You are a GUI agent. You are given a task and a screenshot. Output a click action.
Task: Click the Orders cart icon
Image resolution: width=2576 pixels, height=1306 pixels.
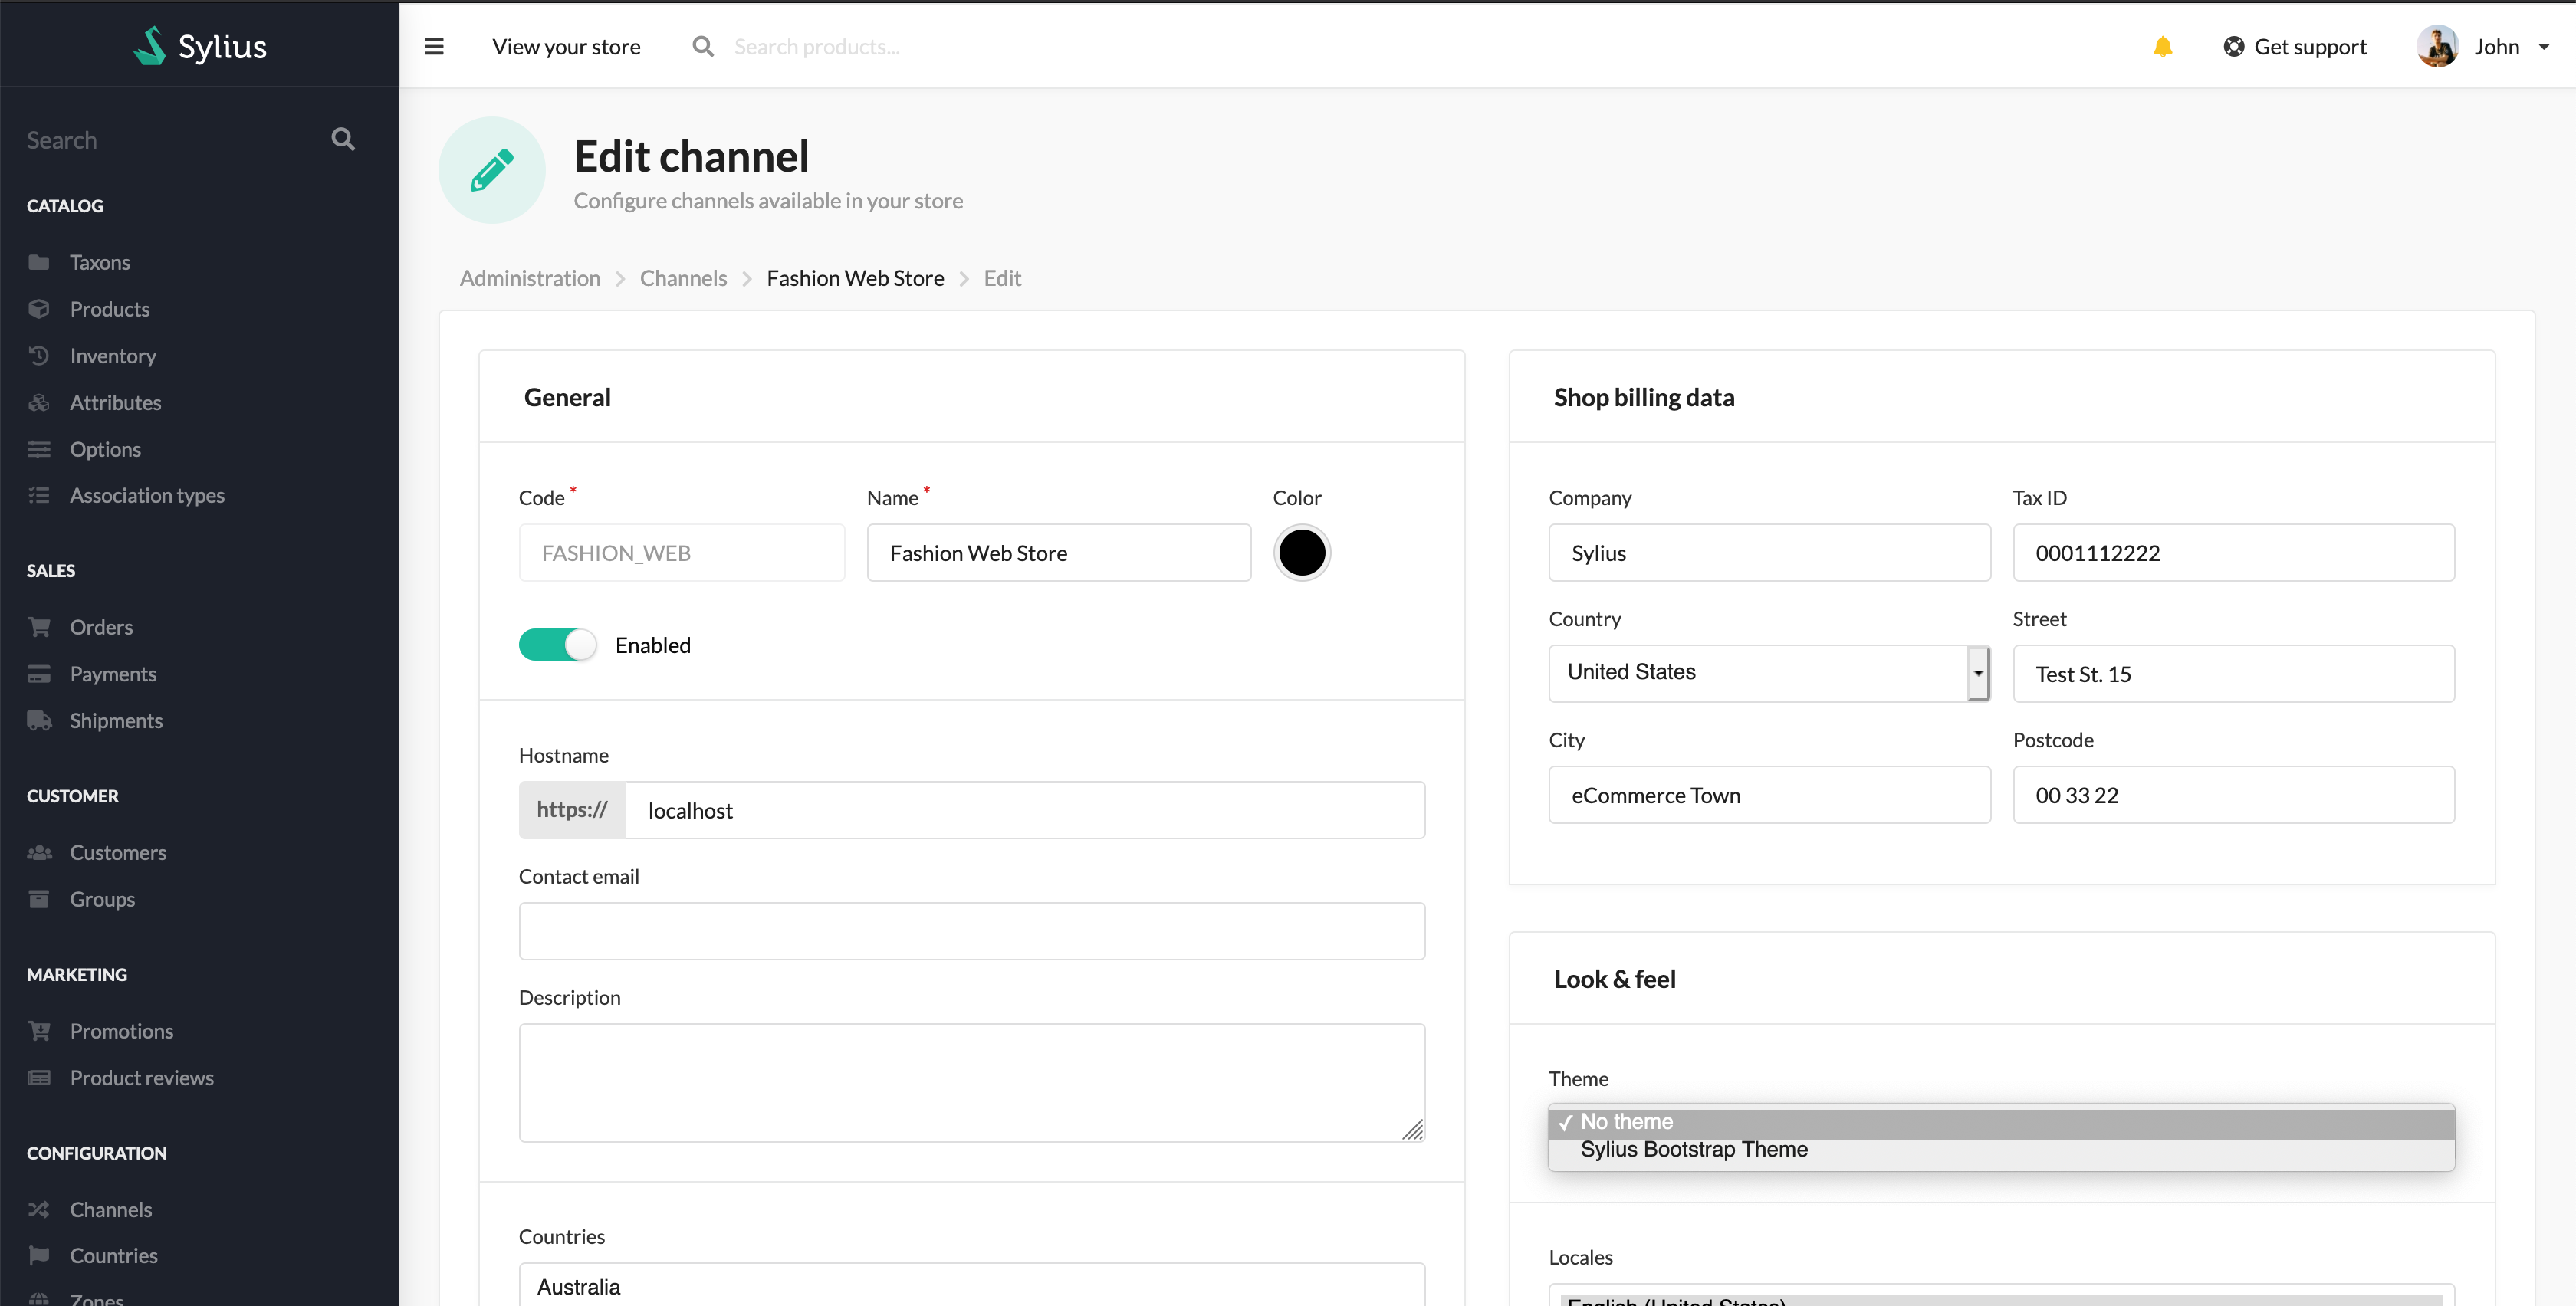[x=39, y=627]
